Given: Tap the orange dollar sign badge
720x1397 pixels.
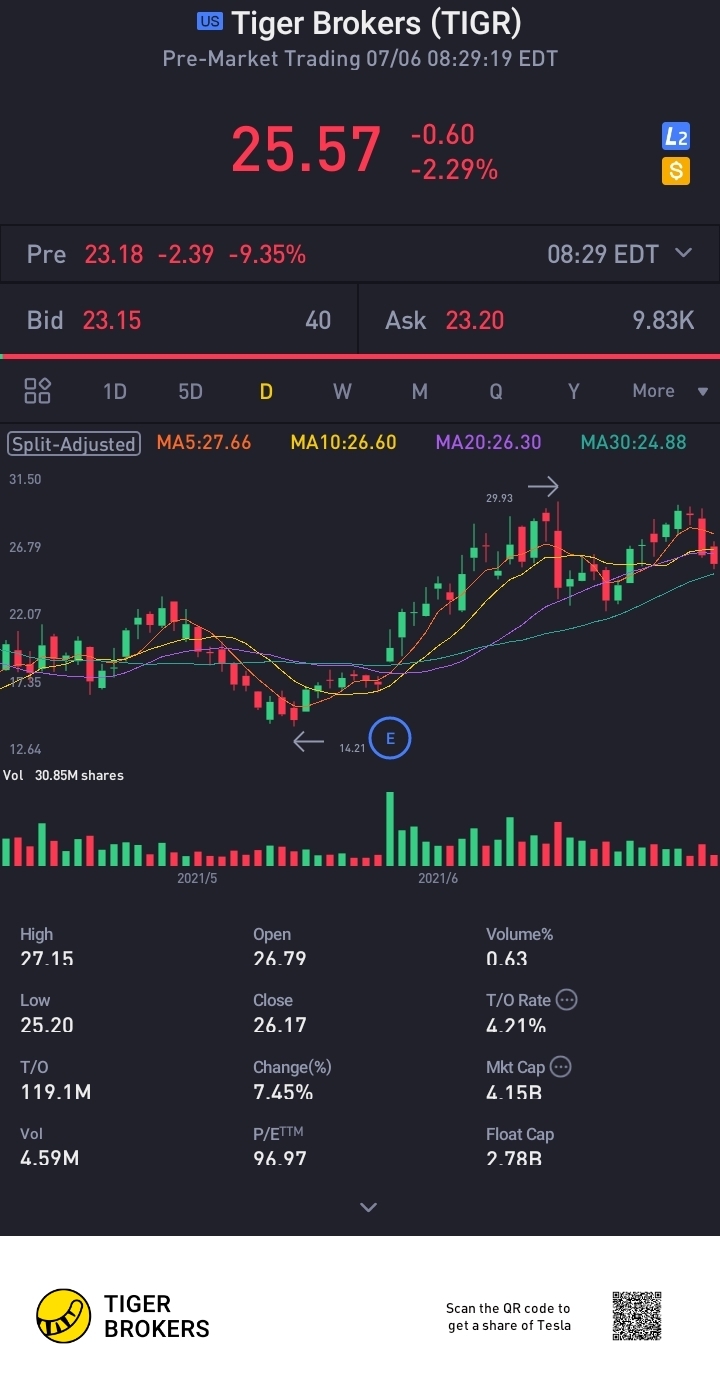Looking at the screenshot, I should (676, 171).
